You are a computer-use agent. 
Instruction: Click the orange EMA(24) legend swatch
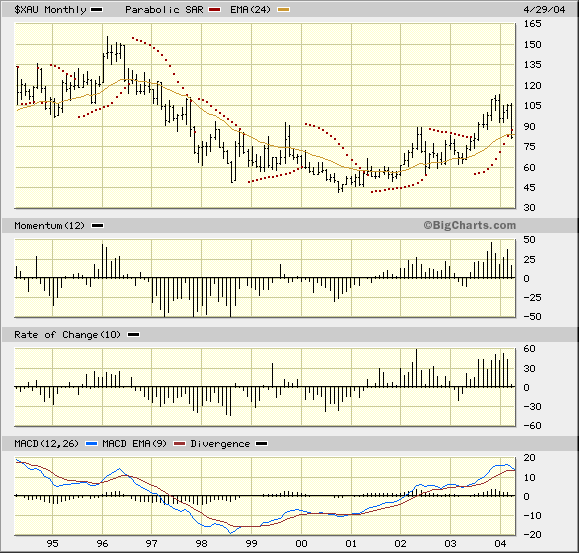point(284,10)
